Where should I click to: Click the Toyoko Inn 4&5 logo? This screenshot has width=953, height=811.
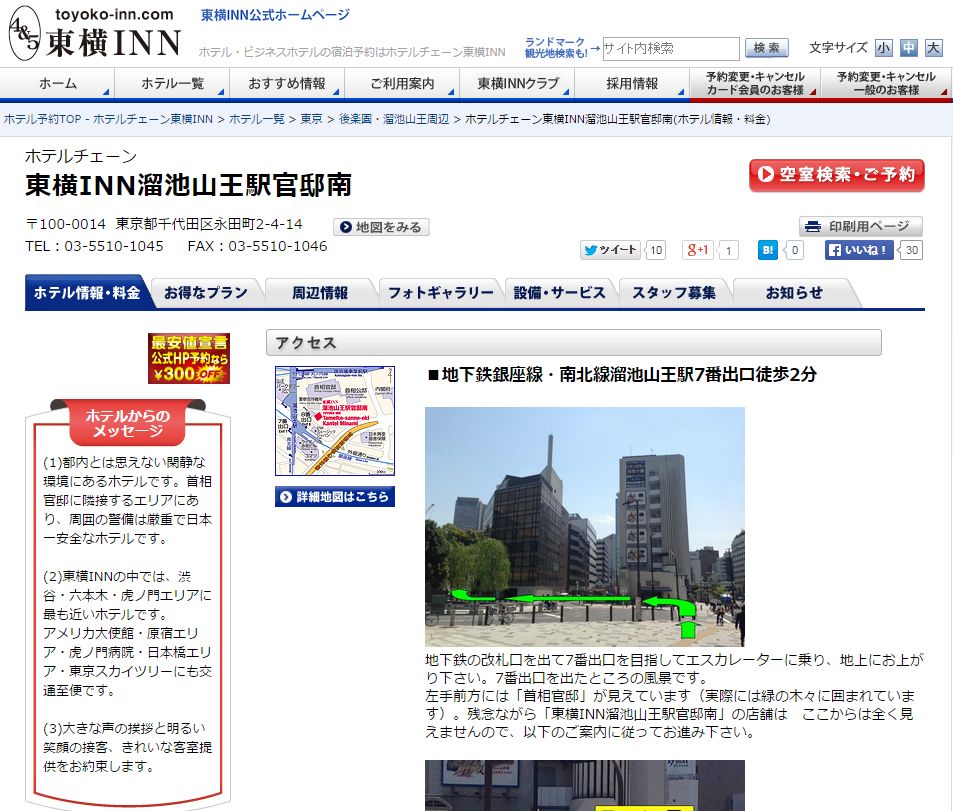[95, 33]
